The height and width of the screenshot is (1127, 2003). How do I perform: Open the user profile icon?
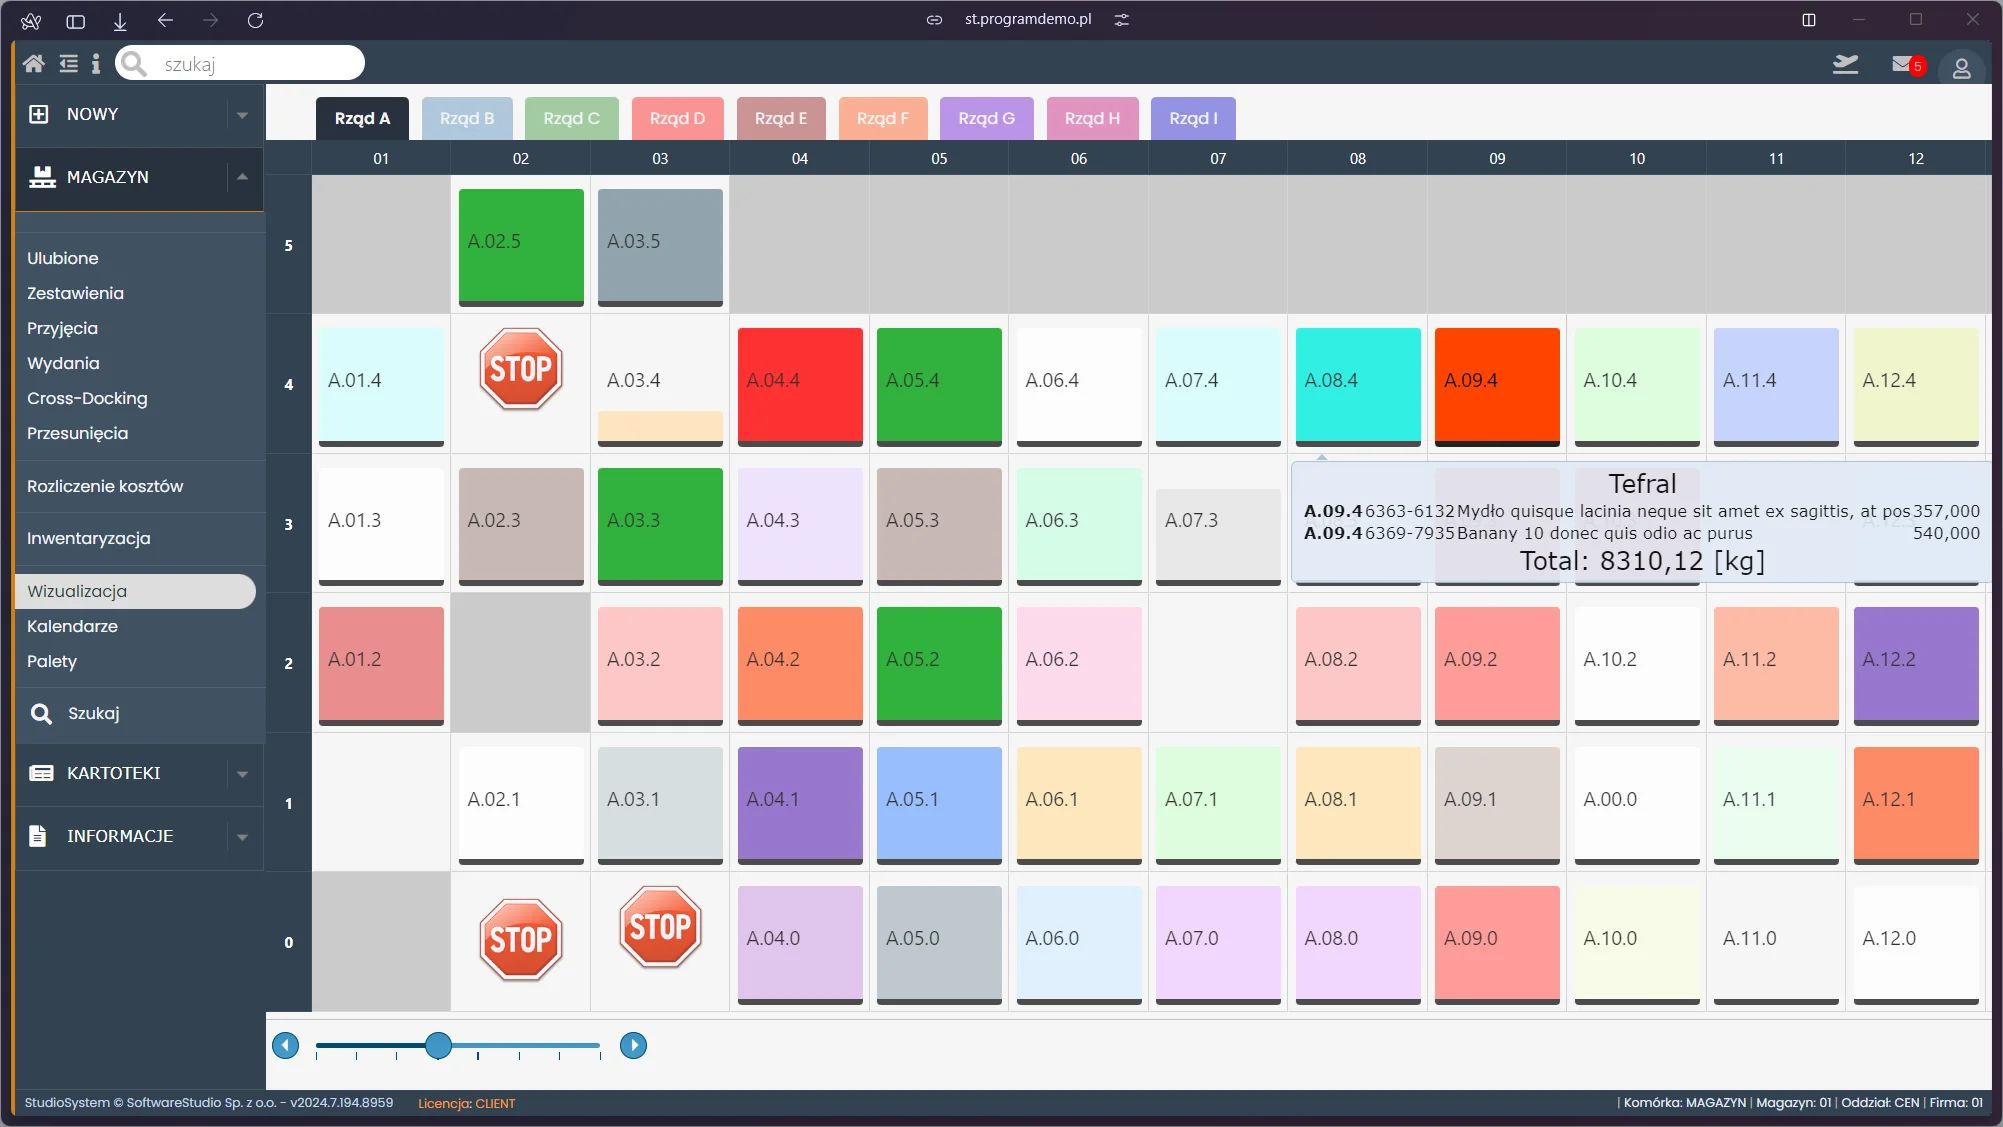[x=1960, y=68]
